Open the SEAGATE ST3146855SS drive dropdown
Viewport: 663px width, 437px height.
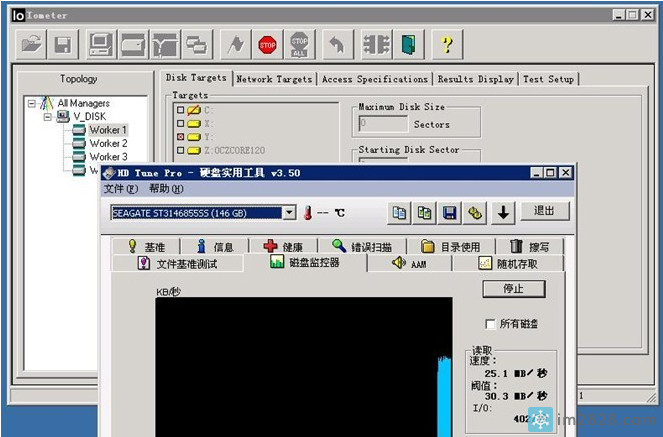289,212
